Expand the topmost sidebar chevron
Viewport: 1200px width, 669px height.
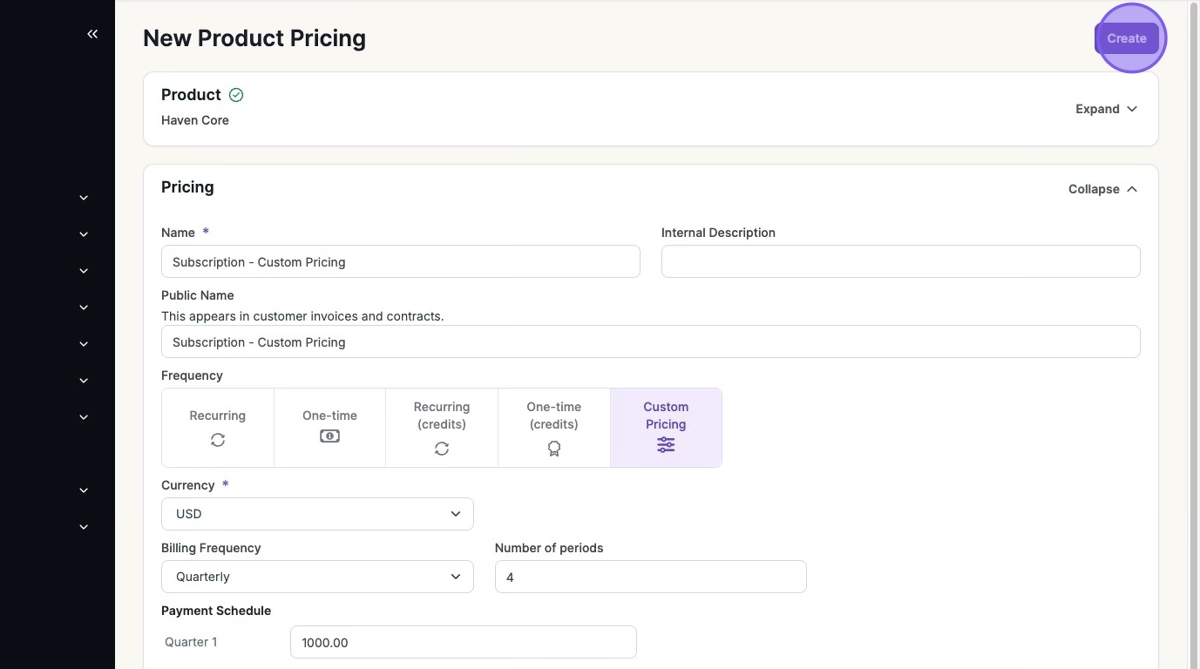tap(84, 198)
